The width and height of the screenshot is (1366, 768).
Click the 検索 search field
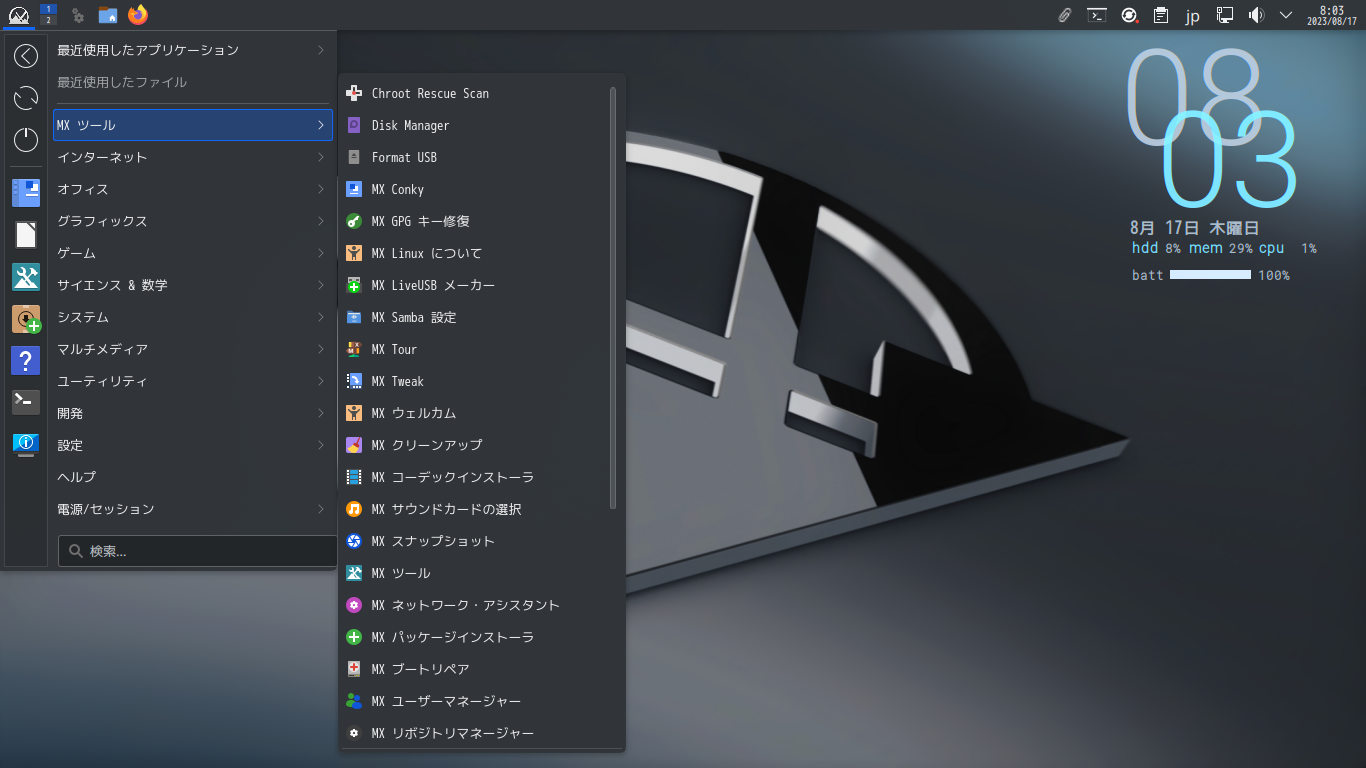pos(197,551)
